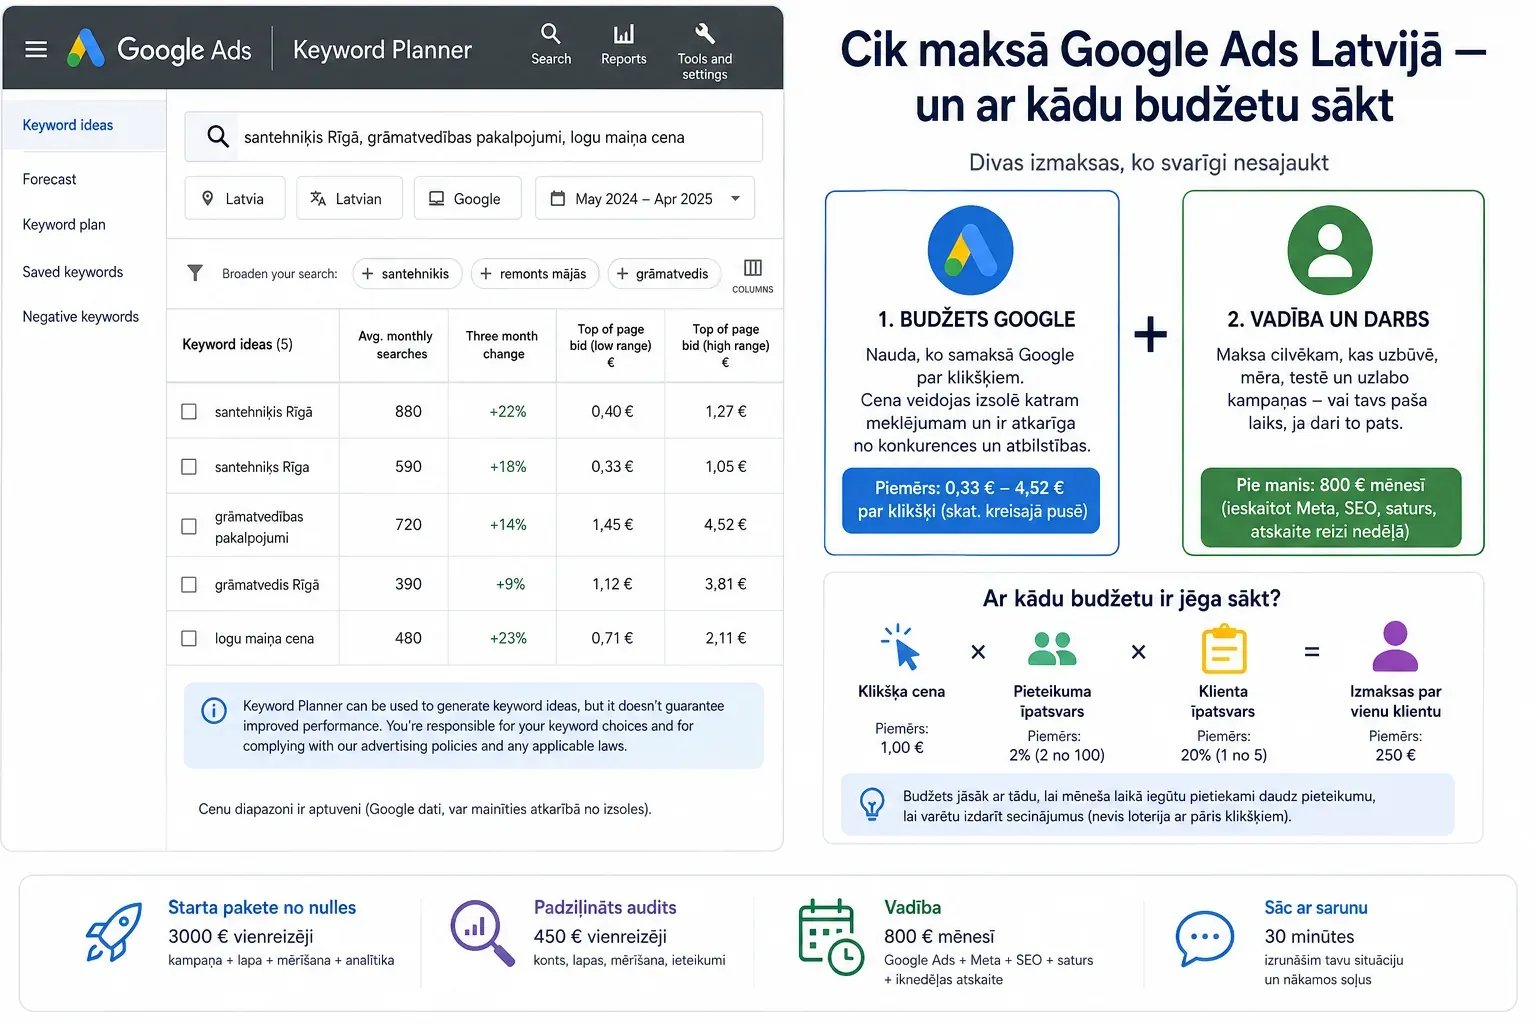Image resolution: width=1536 pixels, height=1024 pixels.
Task: Click the green Pie manis 800 € box
Action: pyautogui.click(x=1330, y=508)
